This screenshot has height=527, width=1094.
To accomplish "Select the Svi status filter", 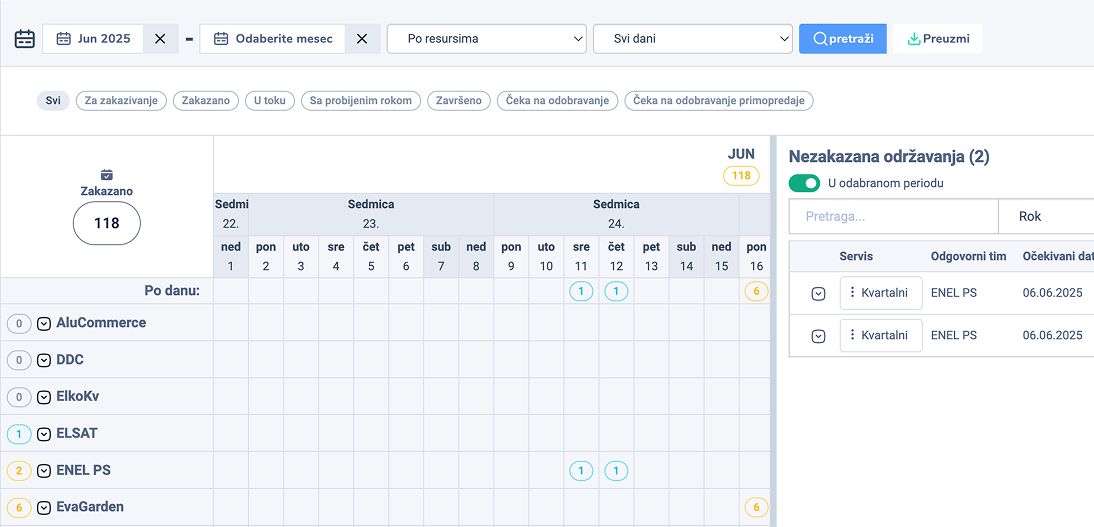I will (x=53, y=101).
